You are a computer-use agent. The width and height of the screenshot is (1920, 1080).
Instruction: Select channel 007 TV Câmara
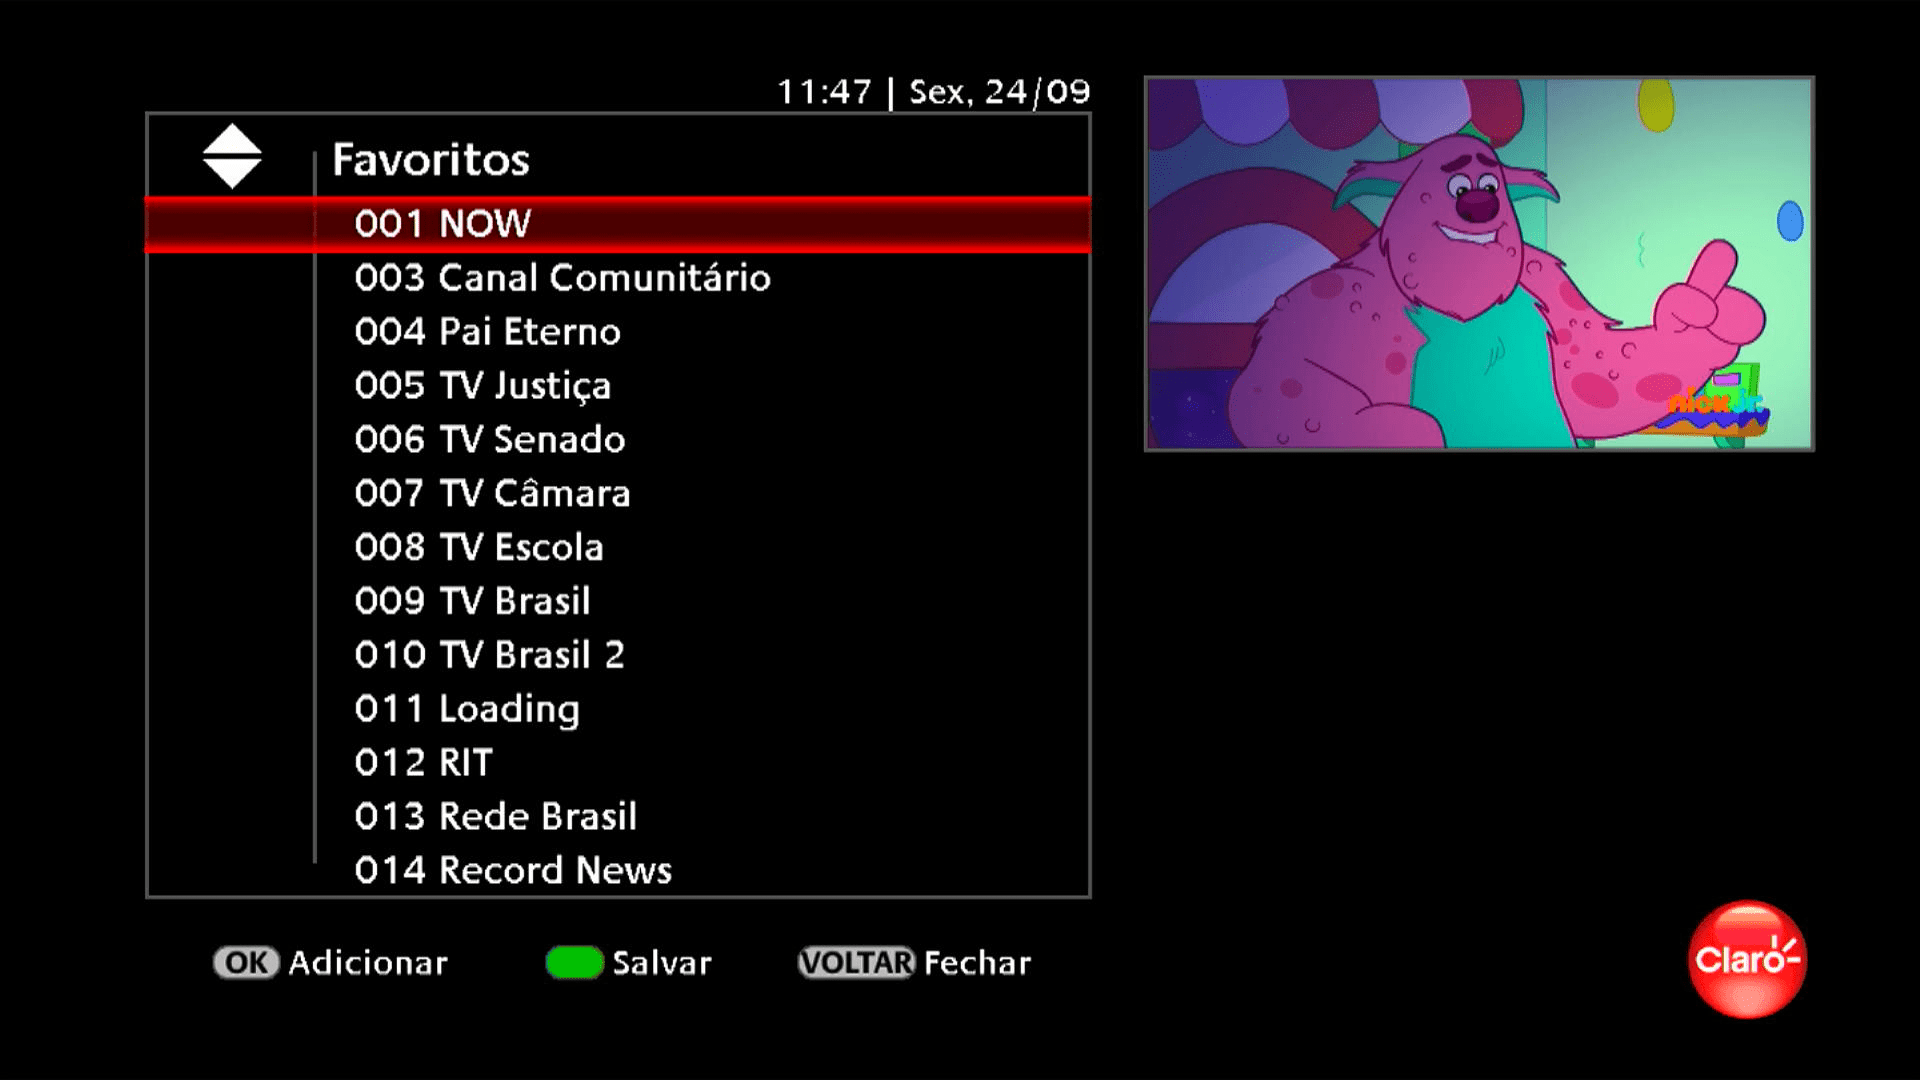(x=617, y=492)
